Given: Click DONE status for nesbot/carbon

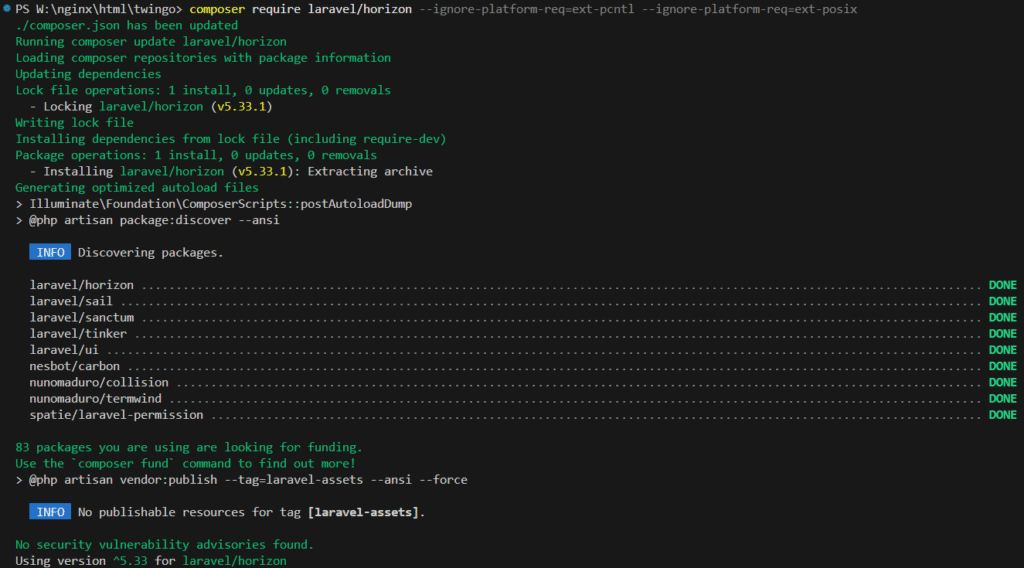Looking at the screenshot, I should pyautogui.click(x=1002, y=366).
